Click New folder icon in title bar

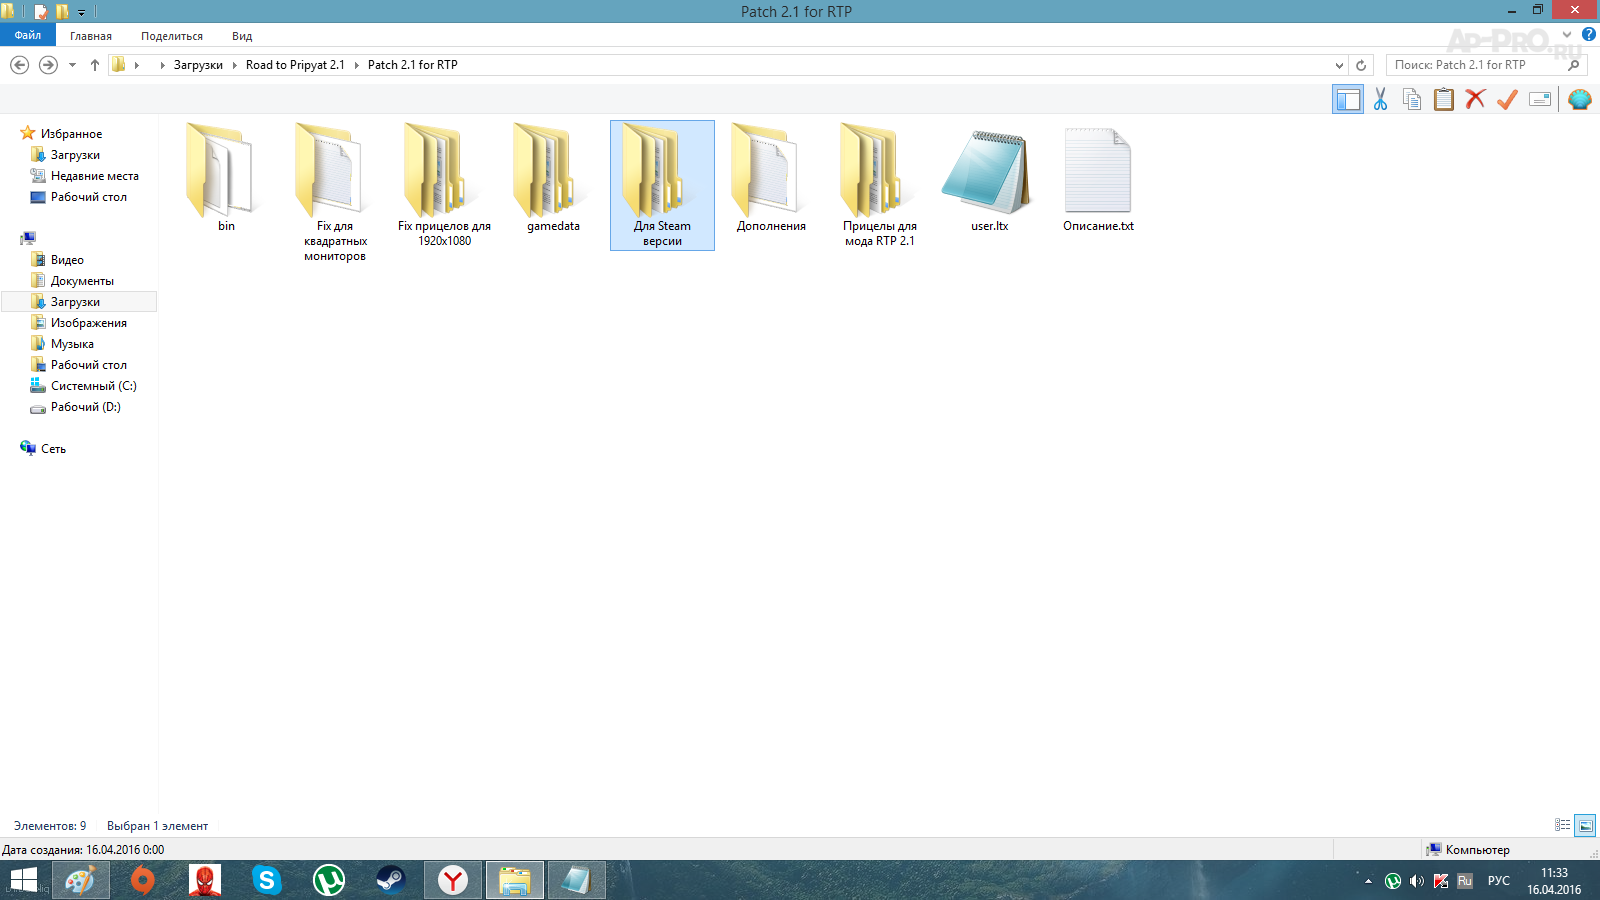point(62,12)
